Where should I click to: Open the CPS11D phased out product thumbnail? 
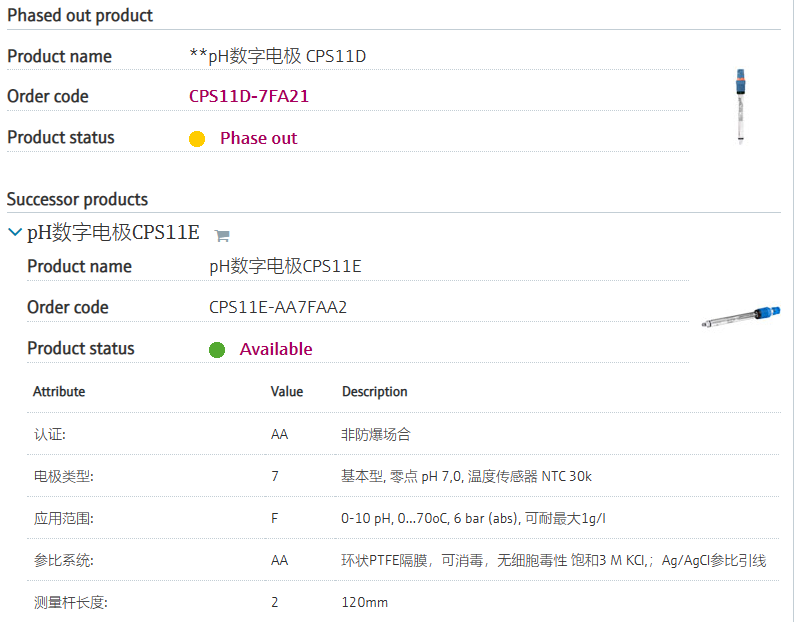(740, 106)
